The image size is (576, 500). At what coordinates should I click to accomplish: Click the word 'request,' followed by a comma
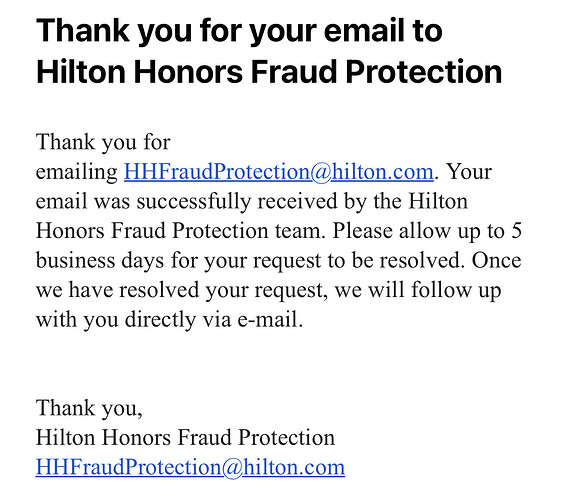(291, 291)
